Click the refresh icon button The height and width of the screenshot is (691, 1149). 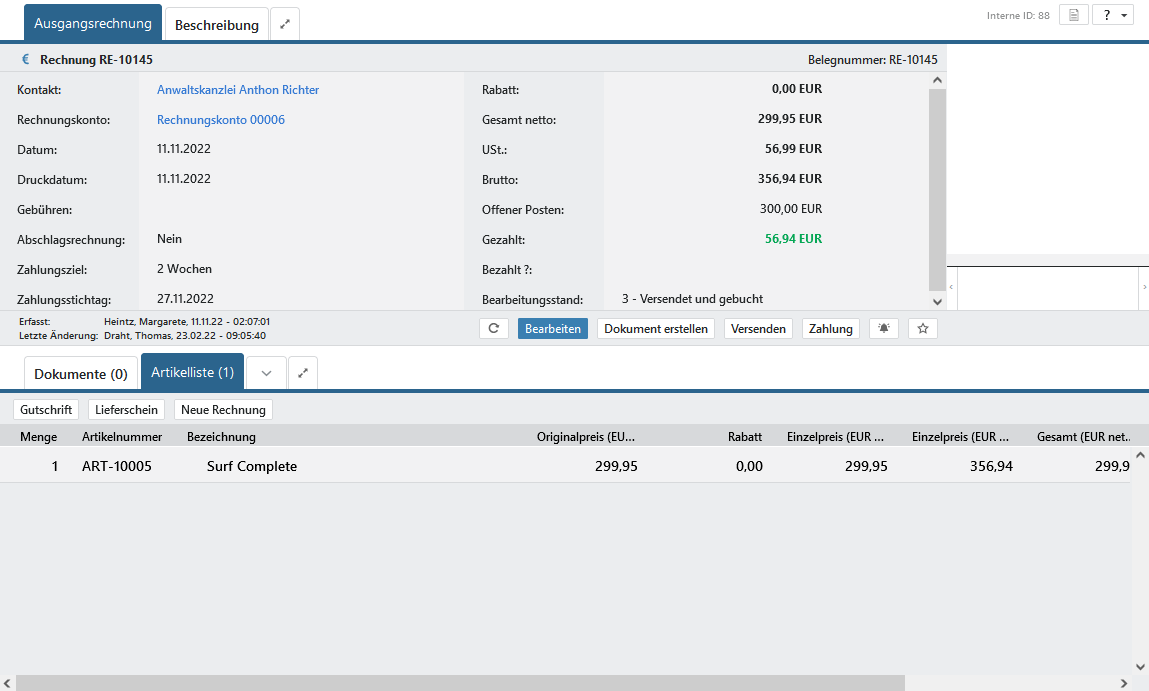tap(494, 329)
